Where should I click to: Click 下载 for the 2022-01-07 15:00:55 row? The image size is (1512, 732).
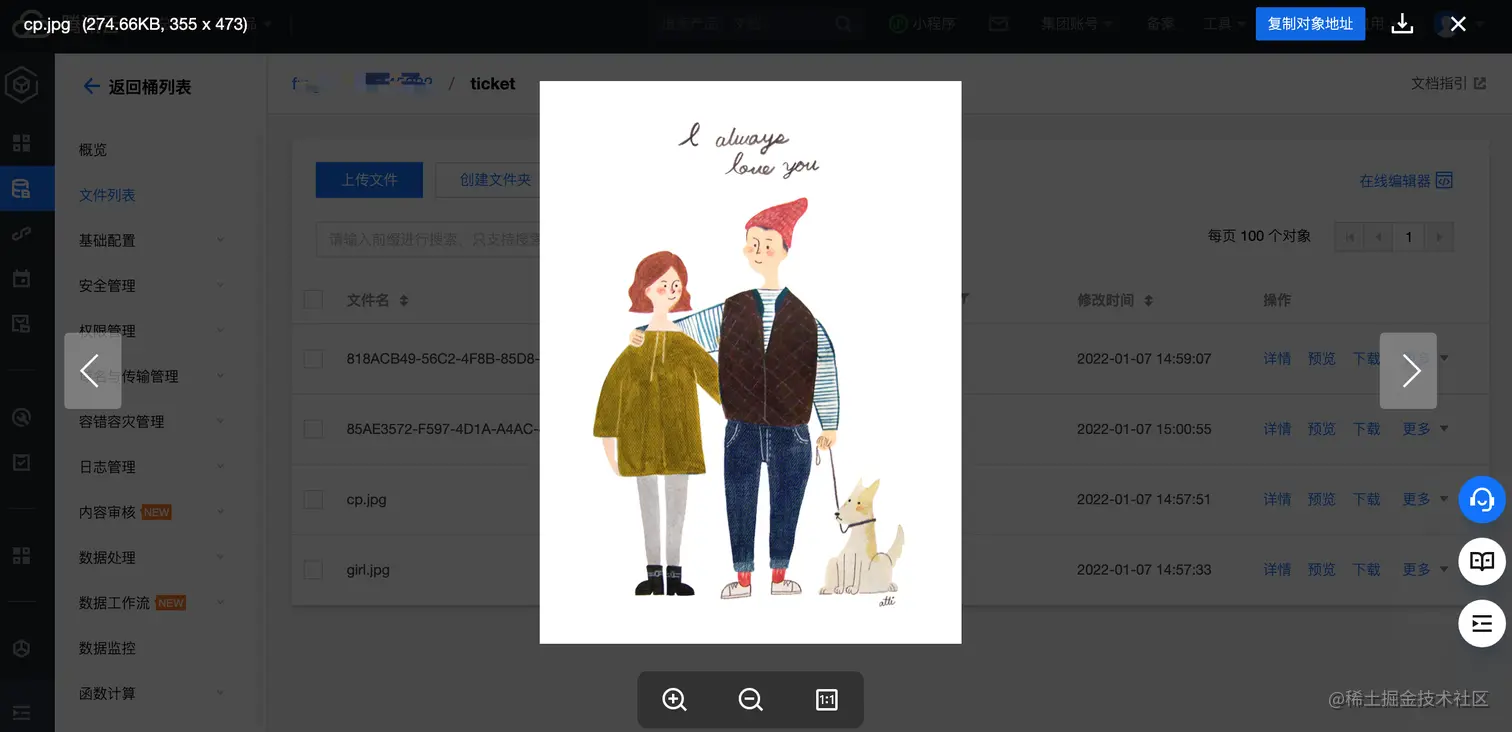click(x=1366, y=429)
